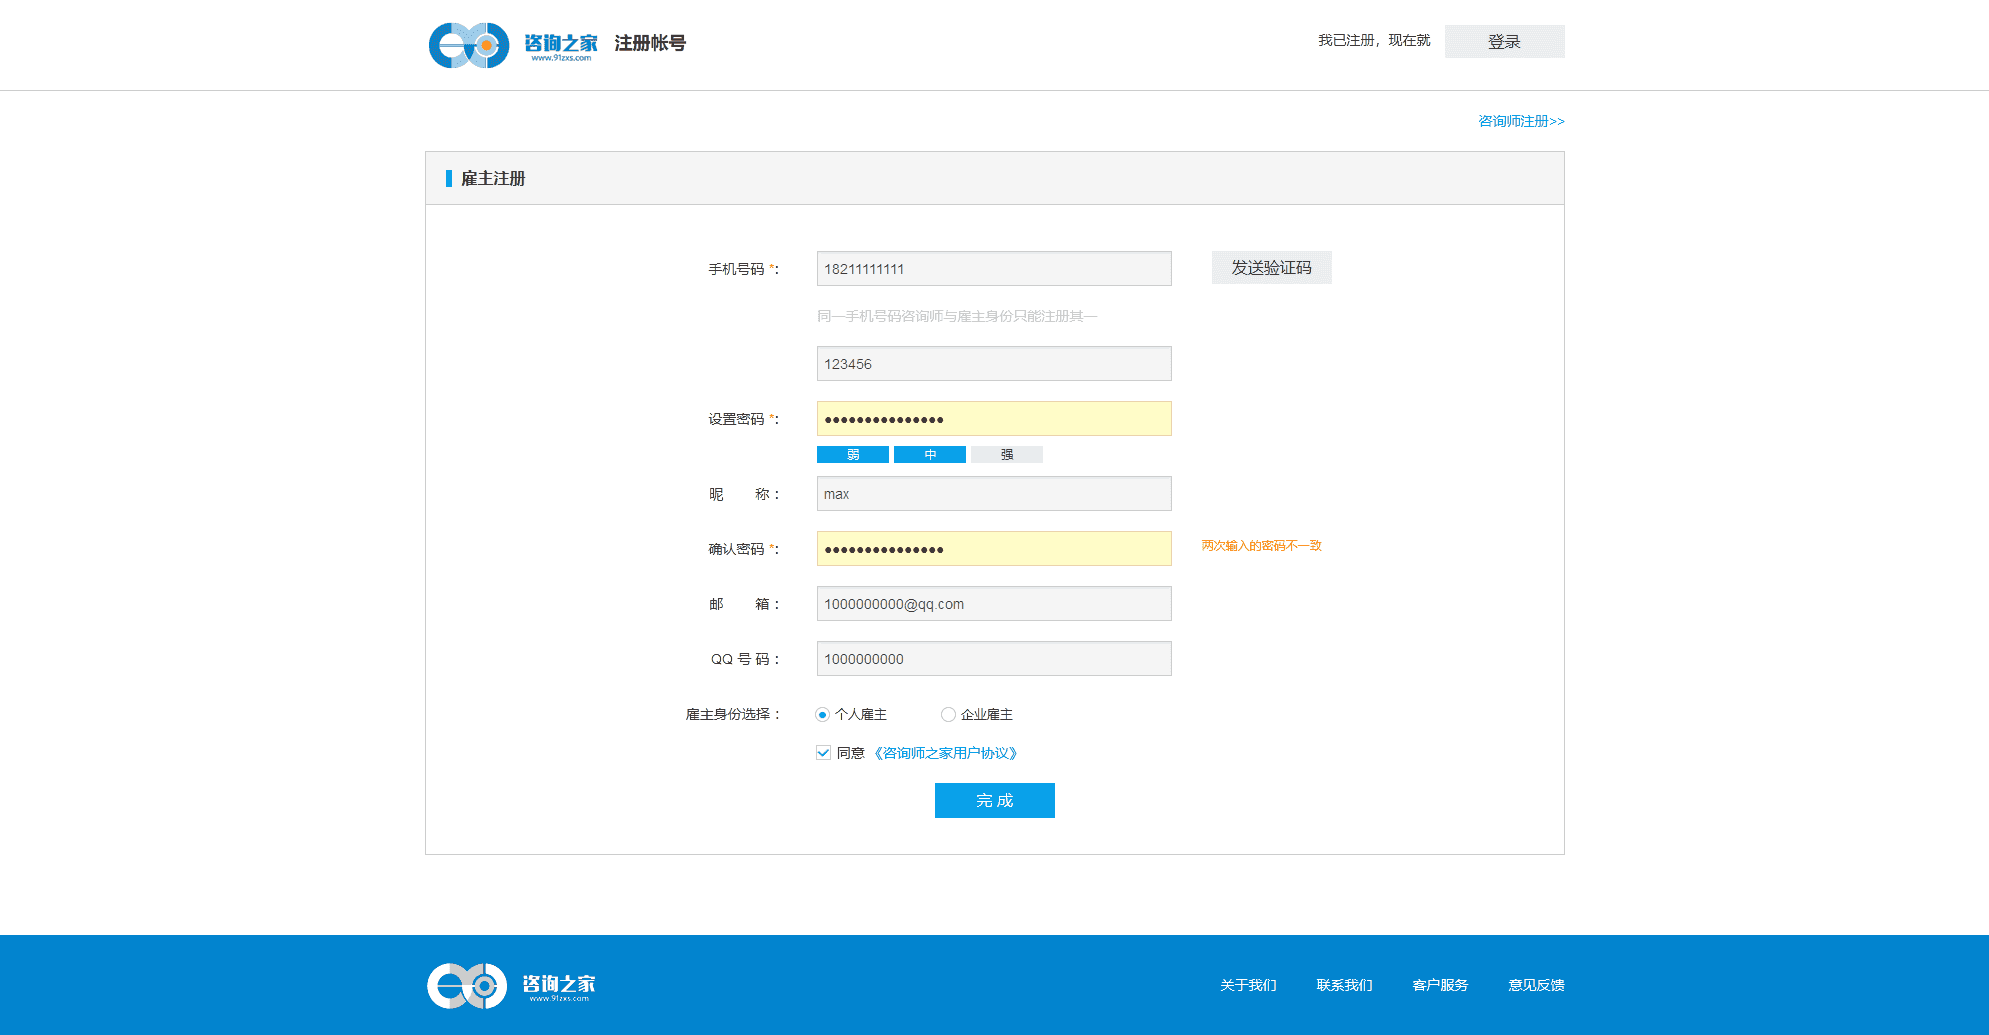Open the 客户服务 footer link
The image size is (1989, 1035).
(1440, 985)
